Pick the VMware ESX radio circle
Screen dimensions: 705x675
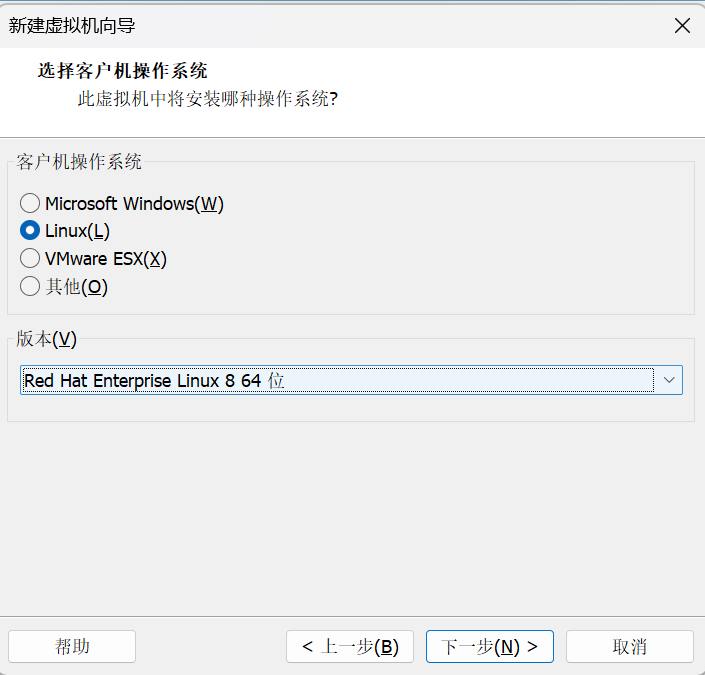(x=30, y=259)
